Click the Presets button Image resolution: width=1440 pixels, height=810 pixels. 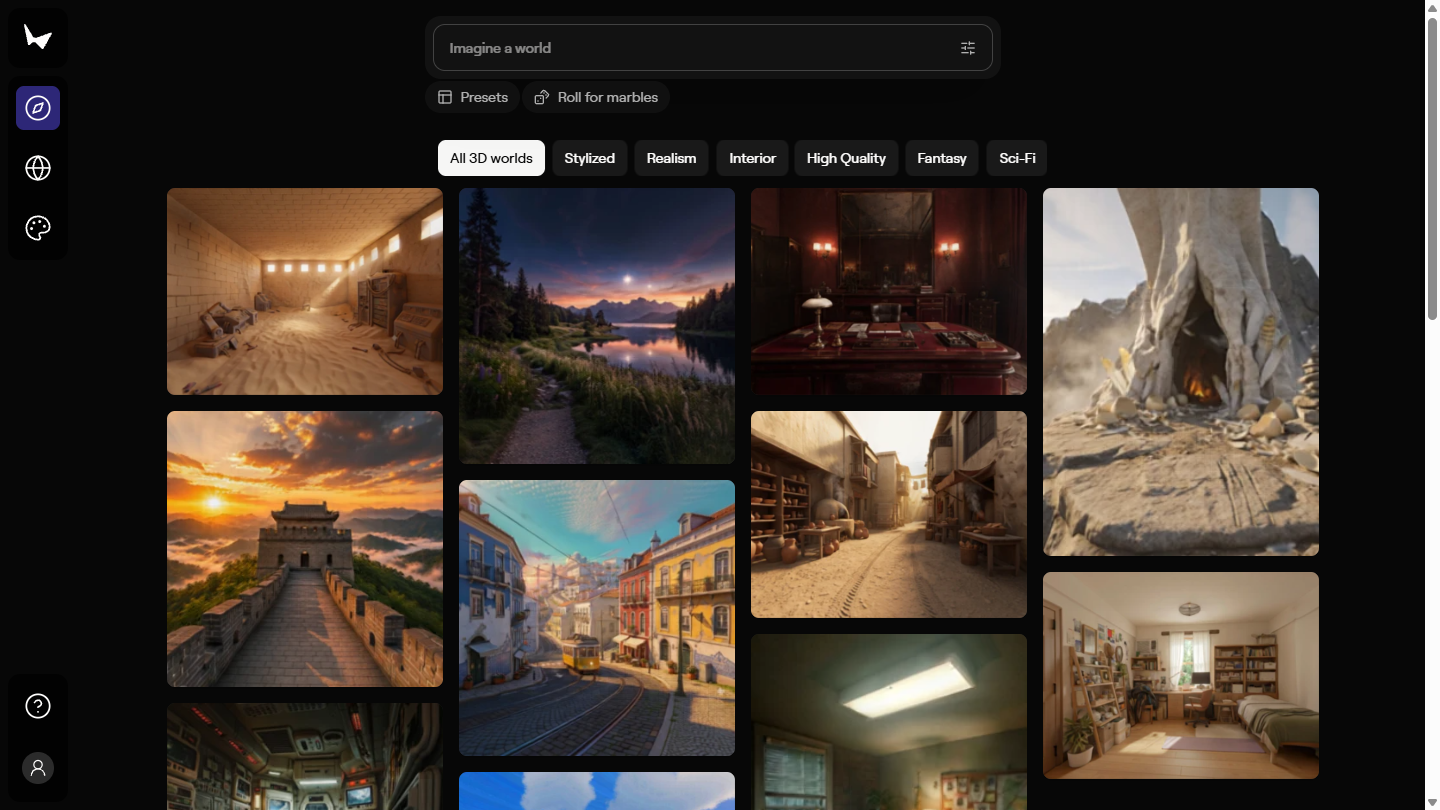[473, 97]
